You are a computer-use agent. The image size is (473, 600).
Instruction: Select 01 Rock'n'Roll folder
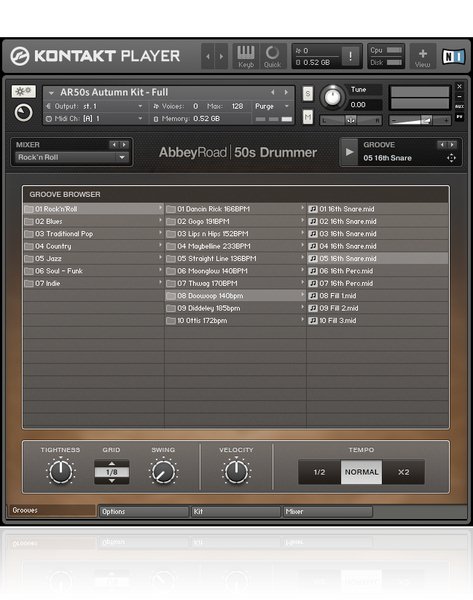pyautogui.click(x=94, y=209)
